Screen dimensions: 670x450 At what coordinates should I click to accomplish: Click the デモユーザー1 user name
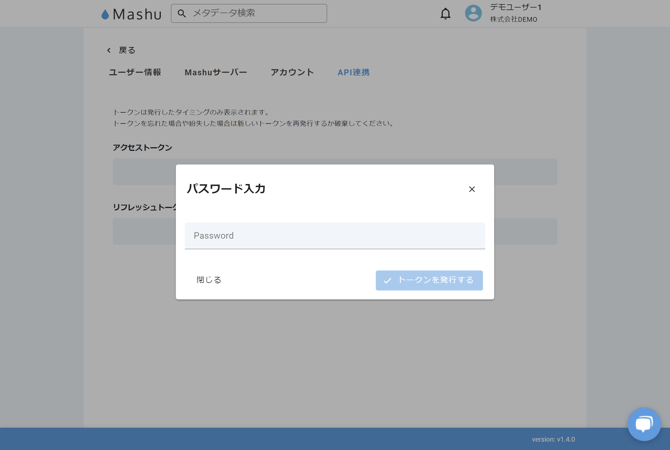[515, 7]
